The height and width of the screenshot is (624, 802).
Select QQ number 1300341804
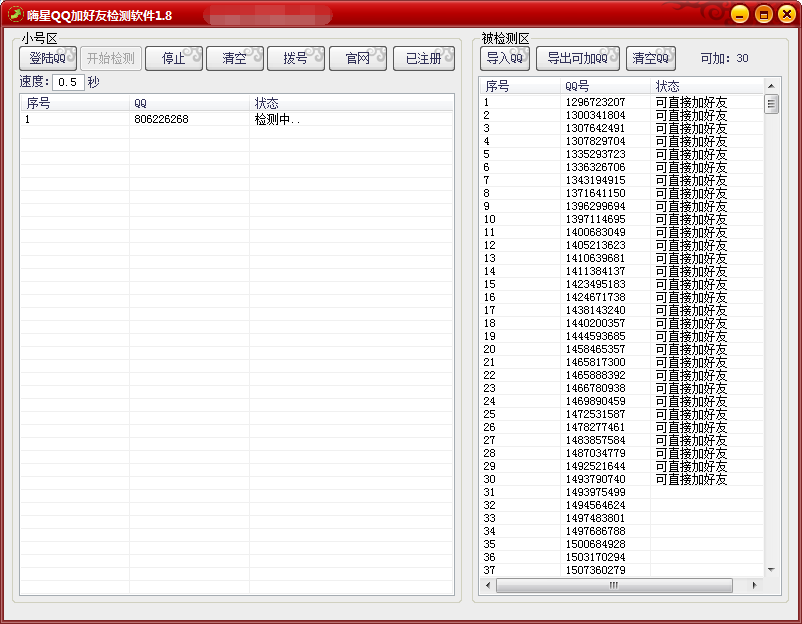tap(595, 115)
